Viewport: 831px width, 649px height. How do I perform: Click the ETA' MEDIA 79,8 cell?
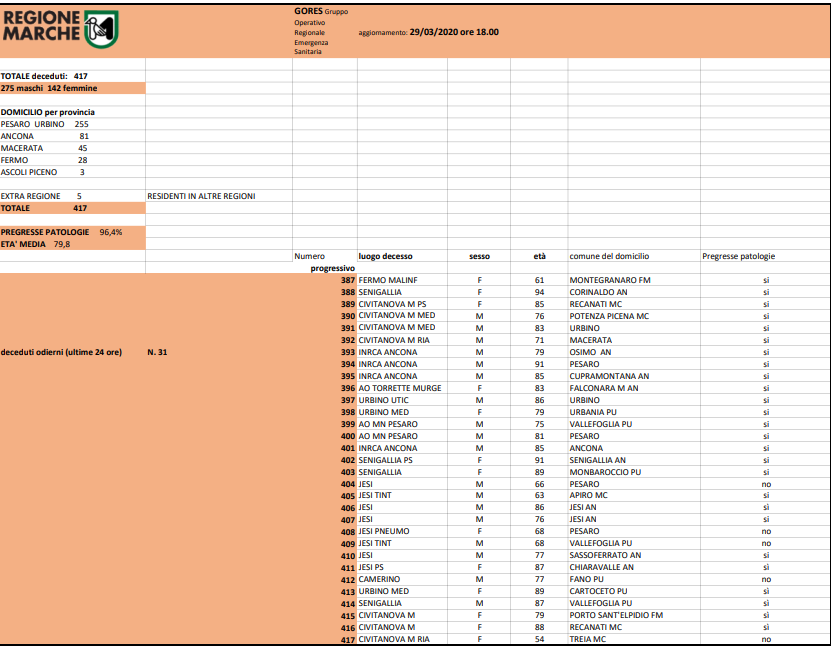(x=36, y=244)
